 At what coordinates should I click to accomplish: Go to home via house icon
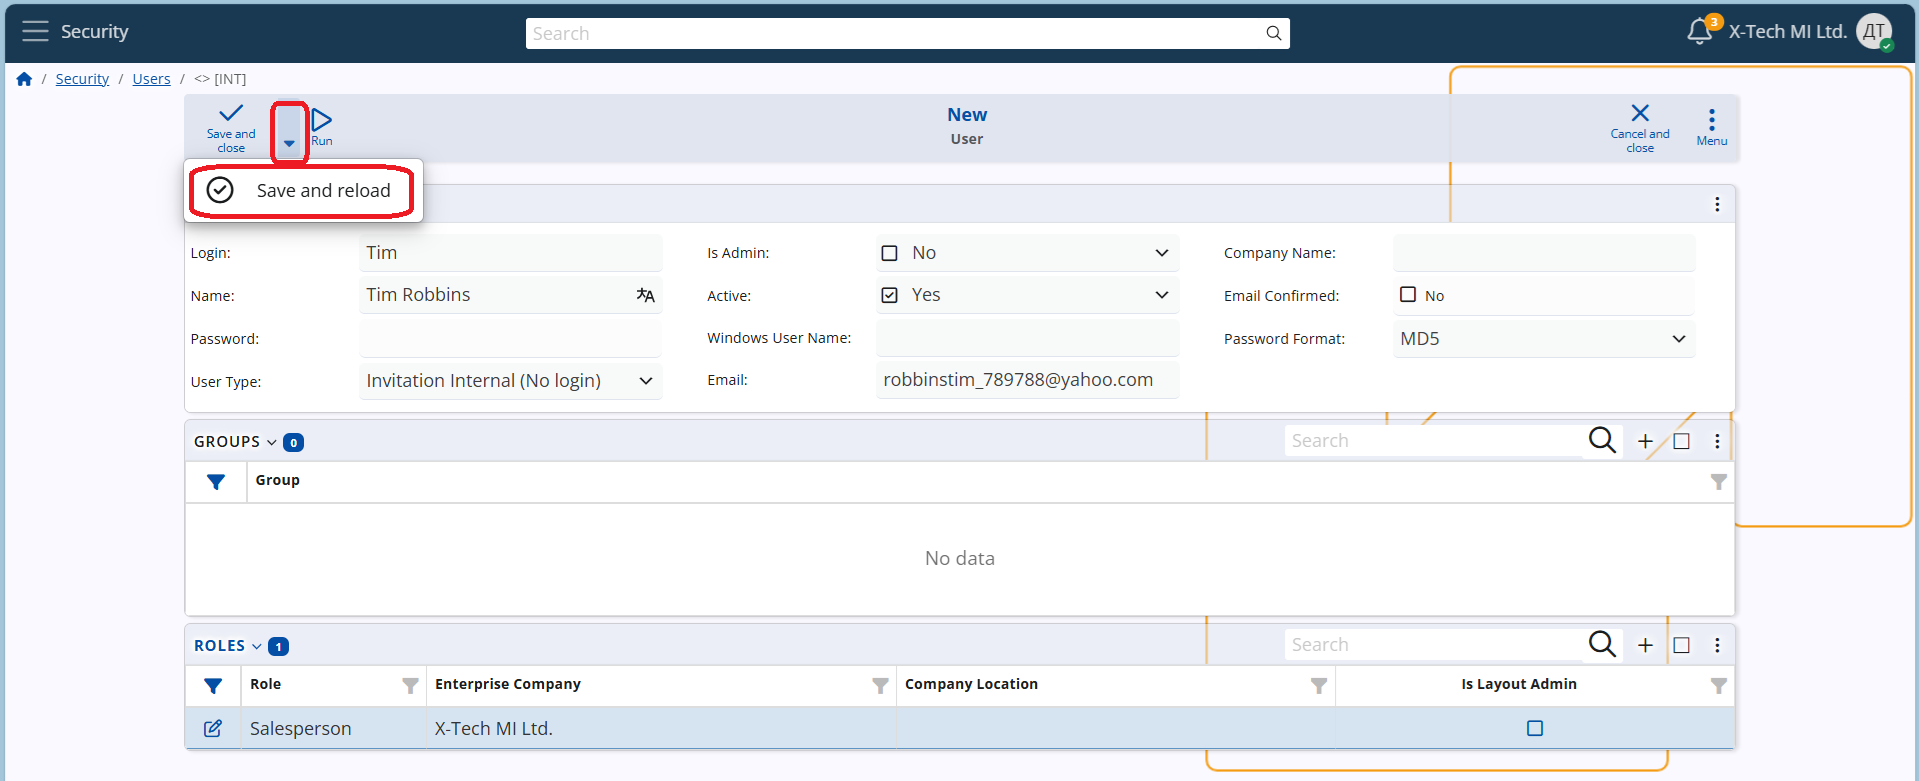point(24,79)
